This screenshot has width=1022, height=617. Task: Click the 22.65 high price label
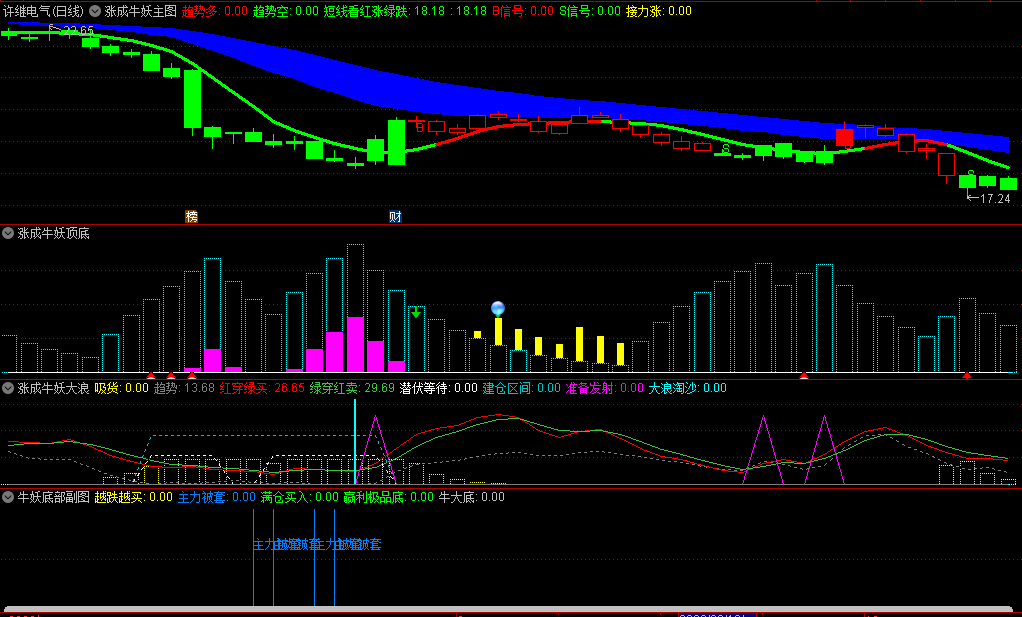coord(78,31)
